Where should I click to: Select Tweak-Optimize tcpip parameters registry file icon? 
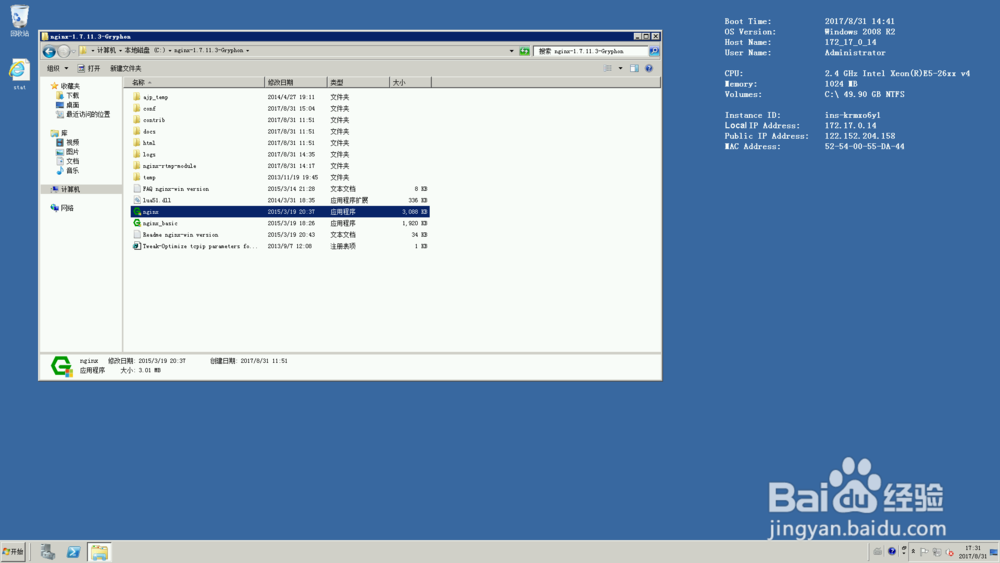[136, 246]
